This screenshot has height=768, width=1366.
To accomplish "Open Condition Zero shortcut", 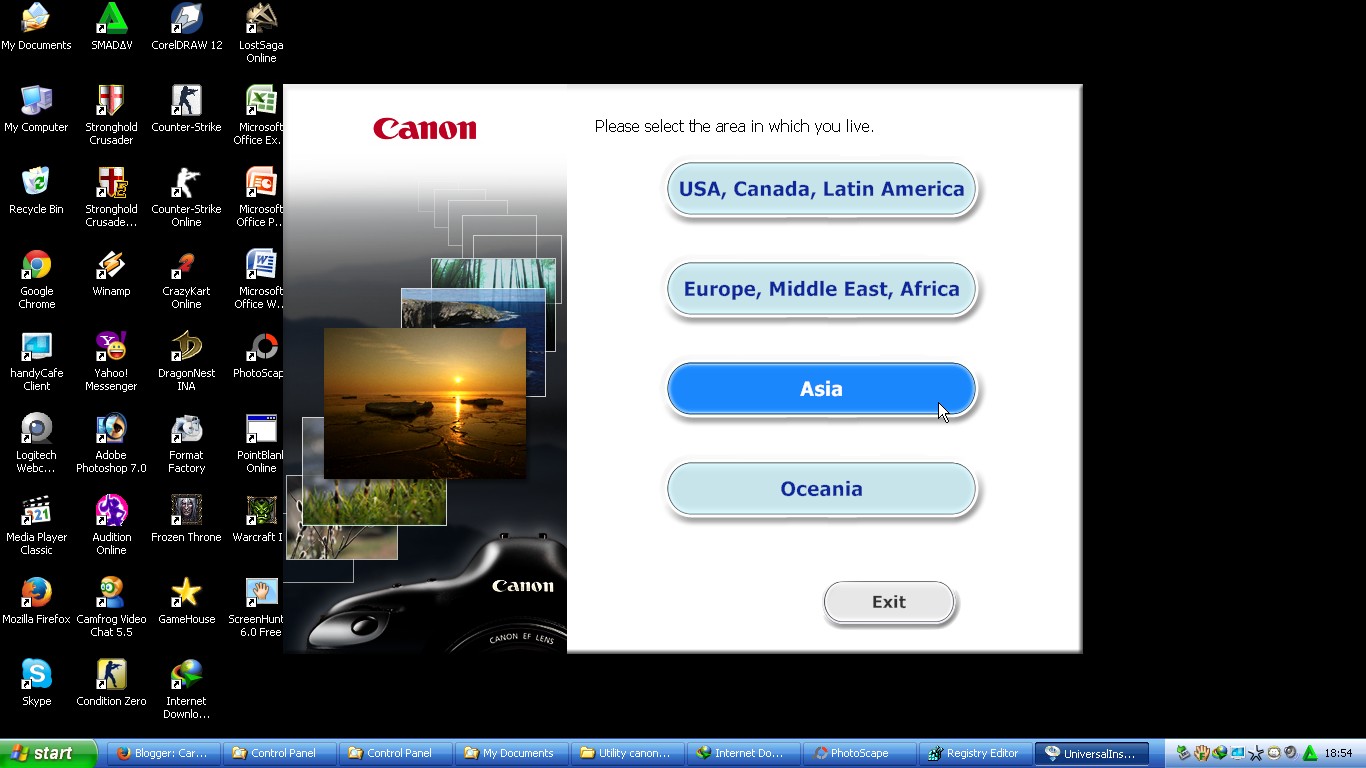I will pos(111,684).
